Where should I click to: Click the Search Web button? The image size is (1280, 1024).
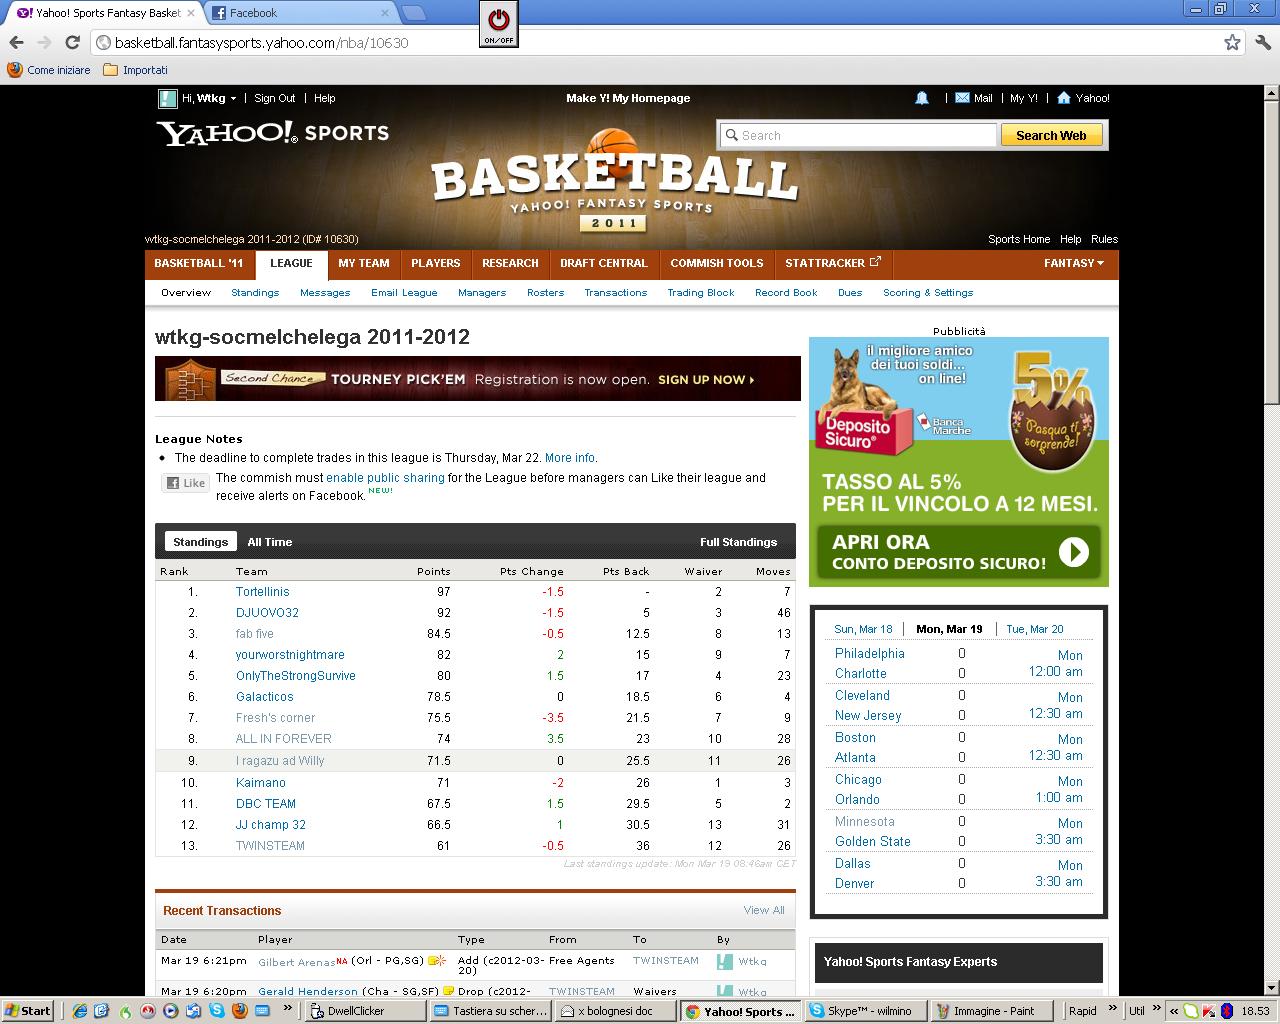(x=1051, y=135)
